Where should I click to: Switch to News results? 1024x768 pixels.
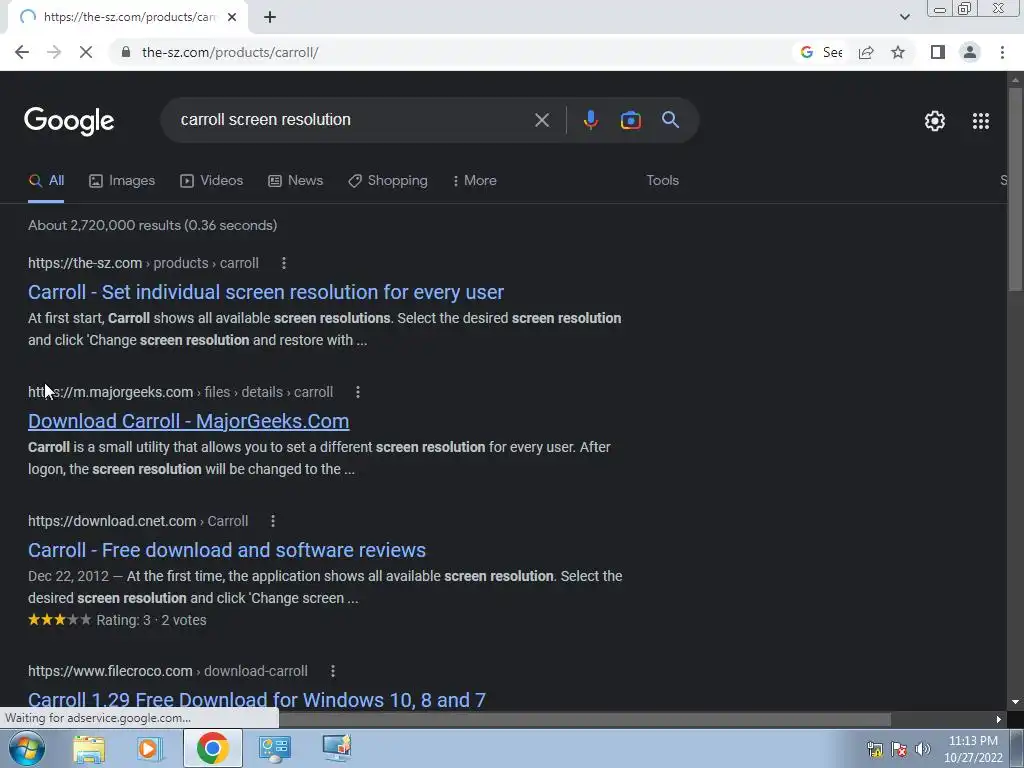296,180
